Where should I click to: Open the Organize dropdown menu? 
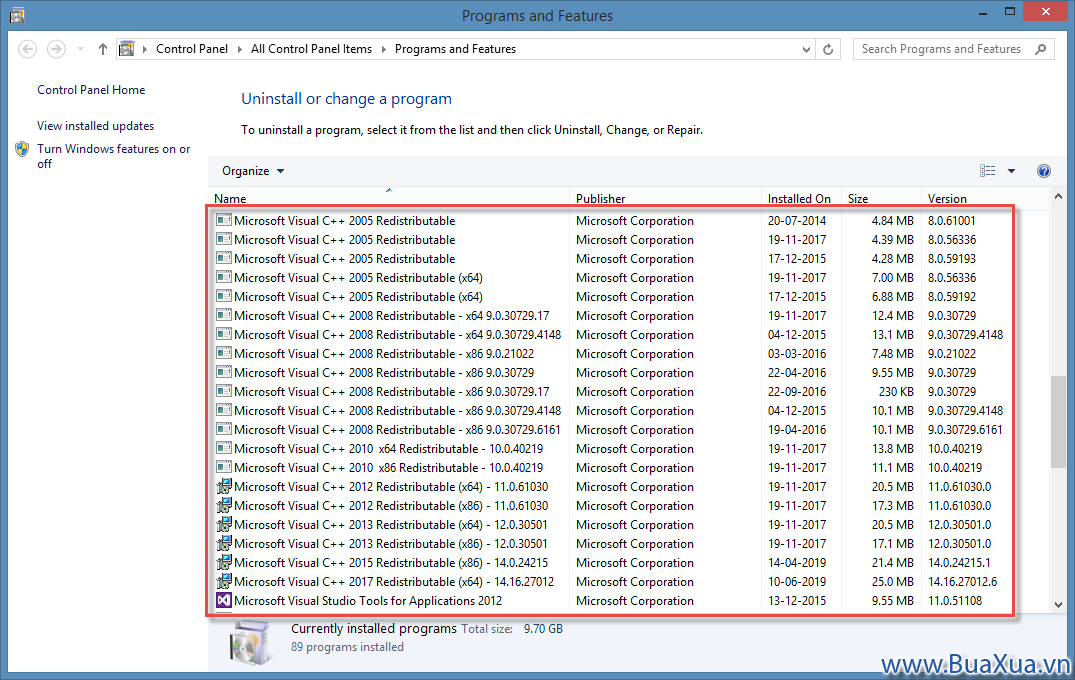point(252,171)
